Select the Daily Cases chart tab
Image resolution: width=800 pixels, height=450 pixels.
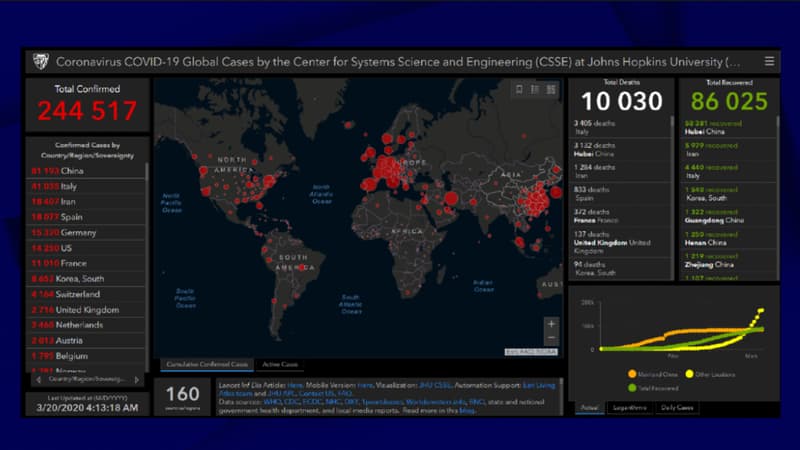pos(677,408)
